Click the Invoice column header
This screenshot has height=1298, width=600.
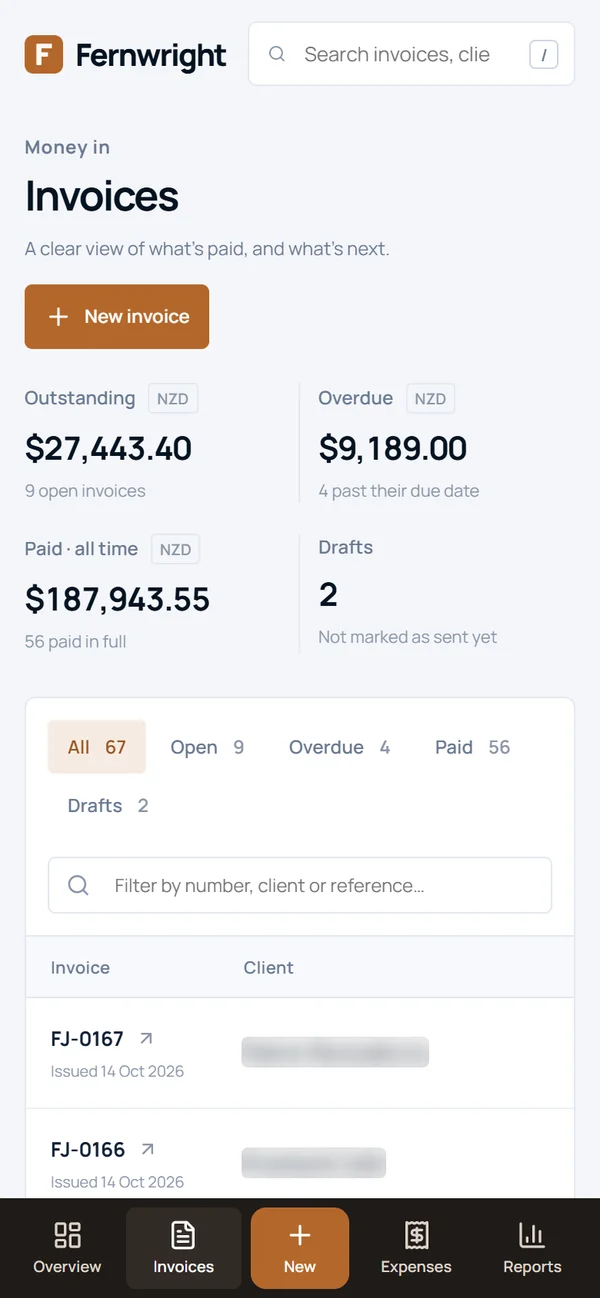(x=80, y=967)
